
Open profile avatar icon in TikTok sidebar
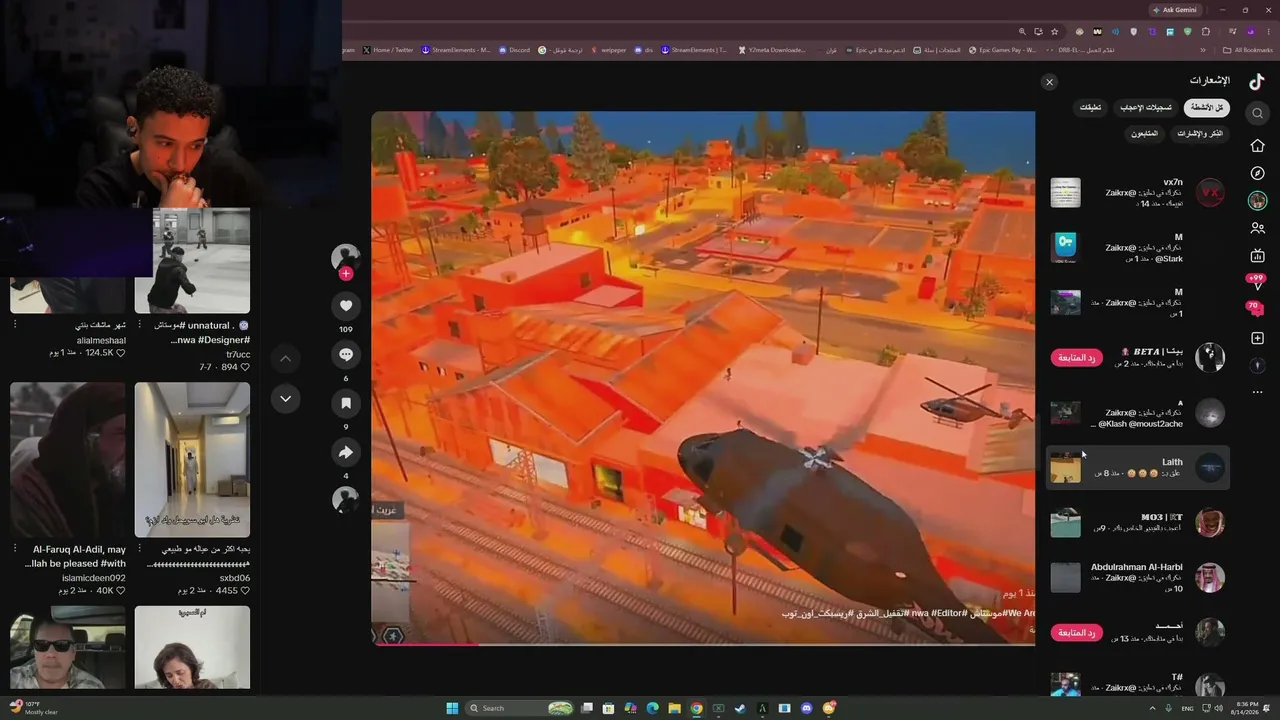tap(1258, 201)
